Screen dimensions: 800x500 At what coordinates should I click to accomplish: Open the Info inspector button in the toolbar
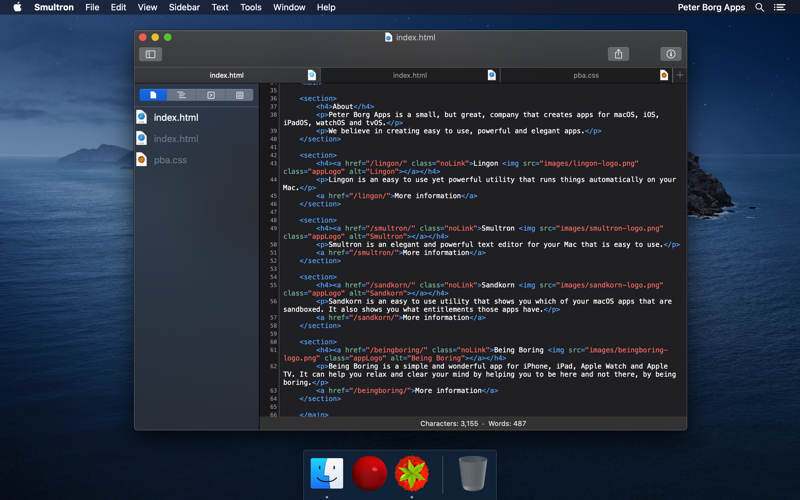(670, 54)
